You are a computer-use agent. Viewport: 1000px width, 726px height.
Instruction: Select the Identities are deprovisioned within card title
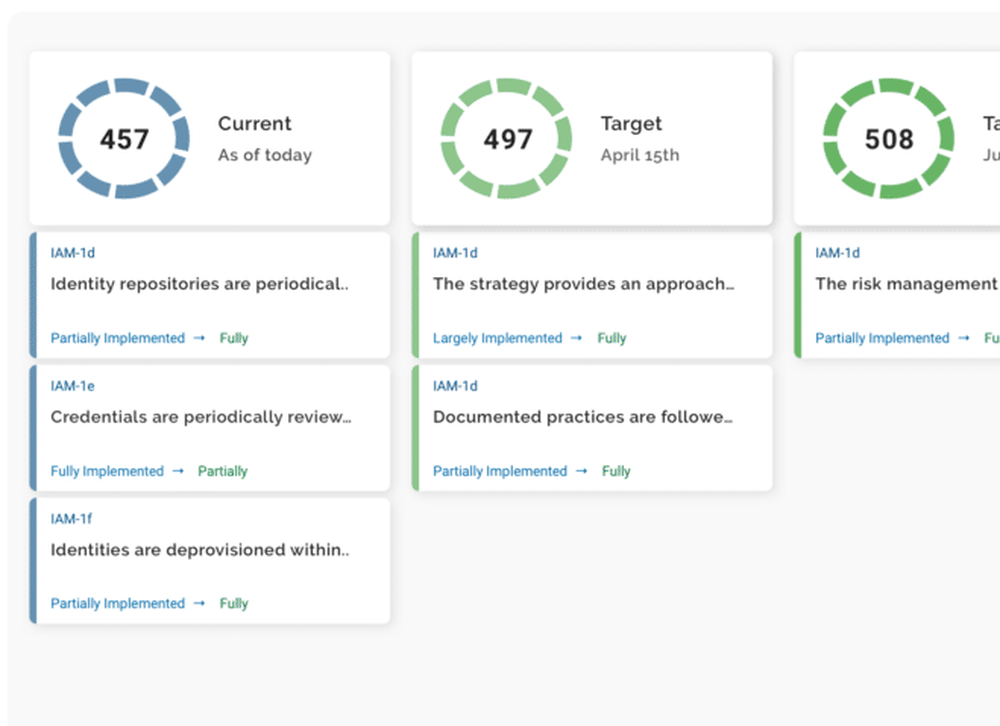[x=200, y=549]
